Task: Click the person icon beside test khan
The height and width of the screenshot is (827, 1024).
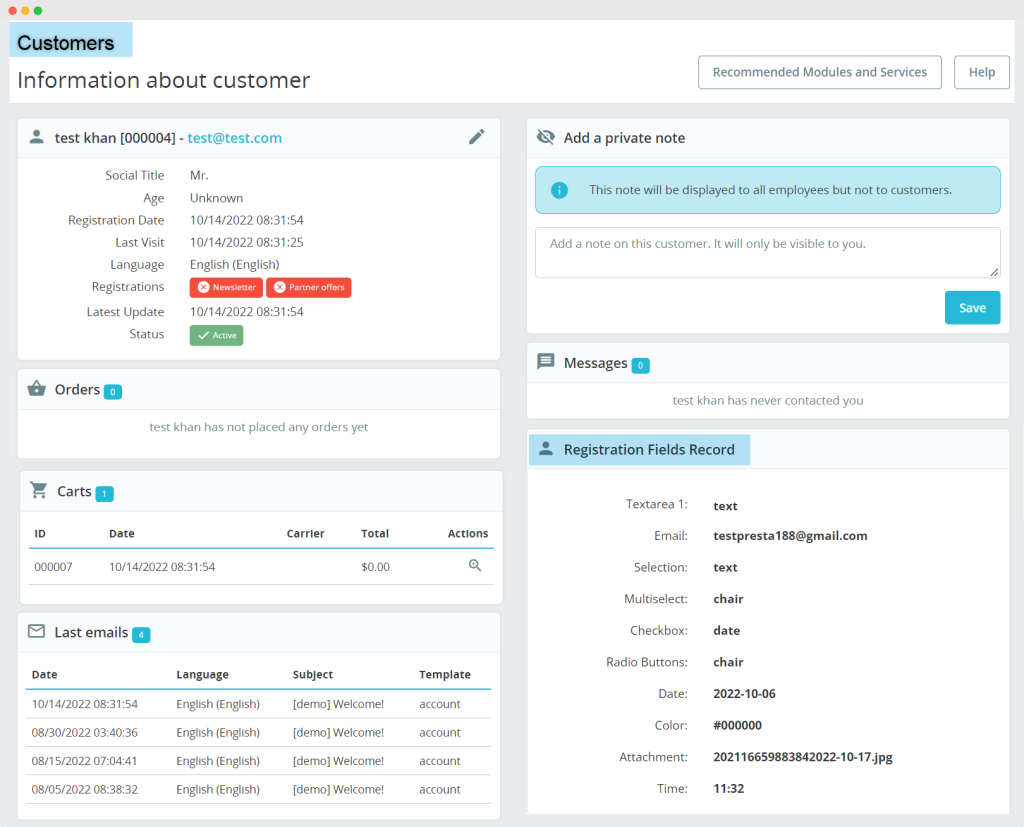Action: 37,138
